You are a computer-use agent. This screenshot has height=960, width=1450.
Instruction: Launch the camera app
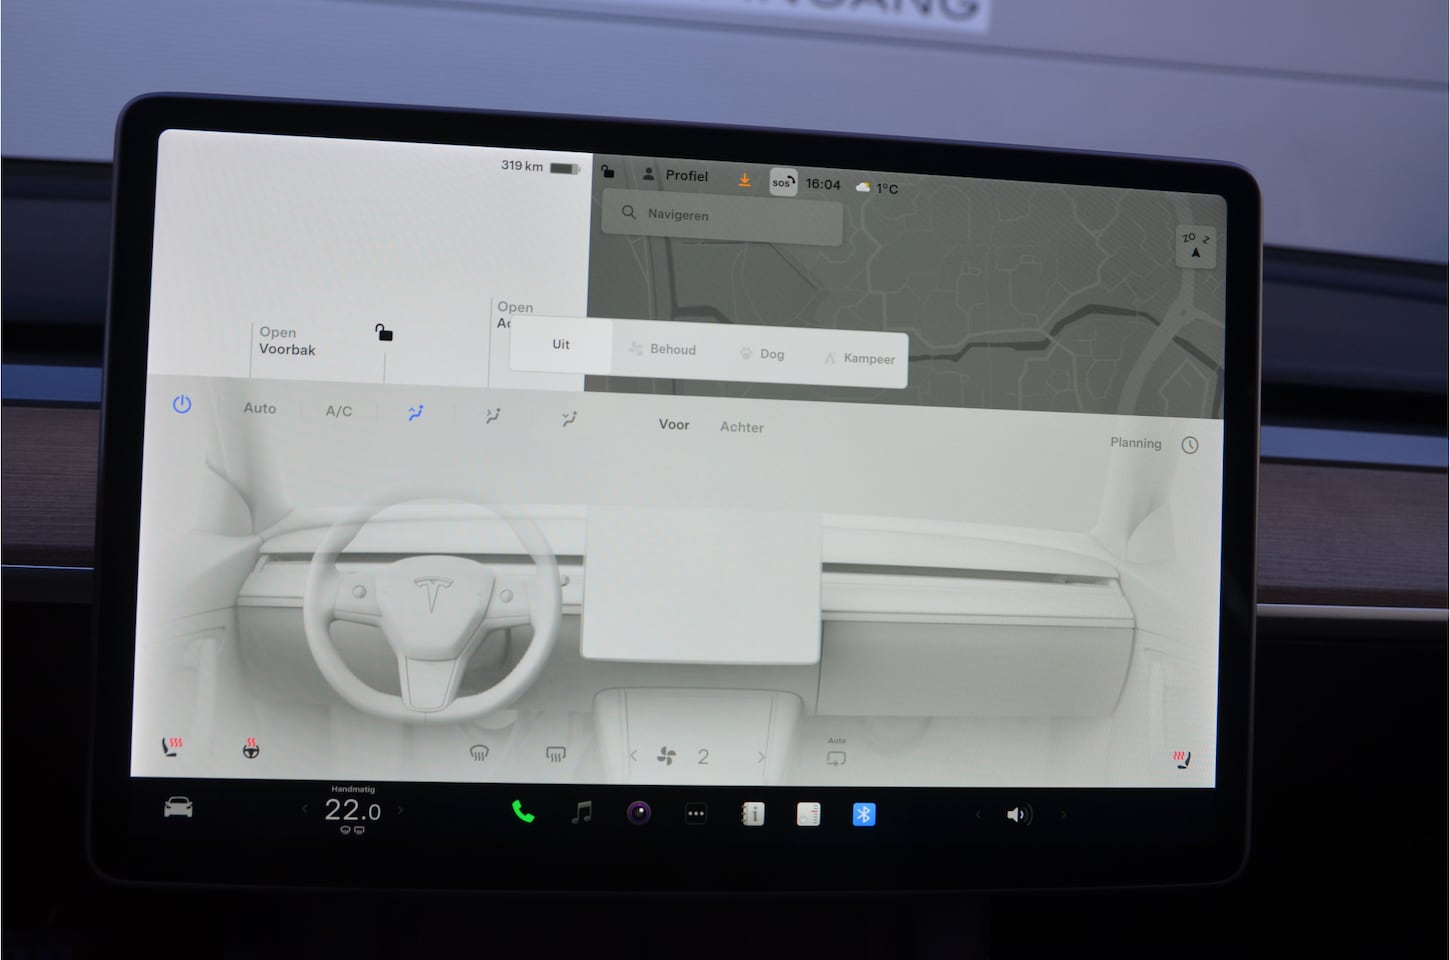(639, 813)
